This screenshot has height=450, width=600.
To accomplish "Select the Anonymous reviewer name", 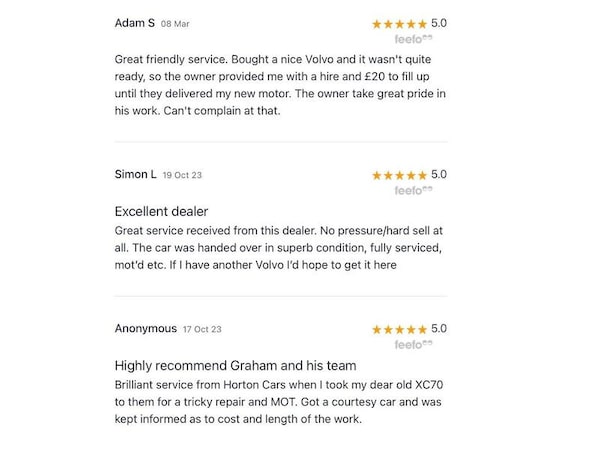I will coord(145,329).
